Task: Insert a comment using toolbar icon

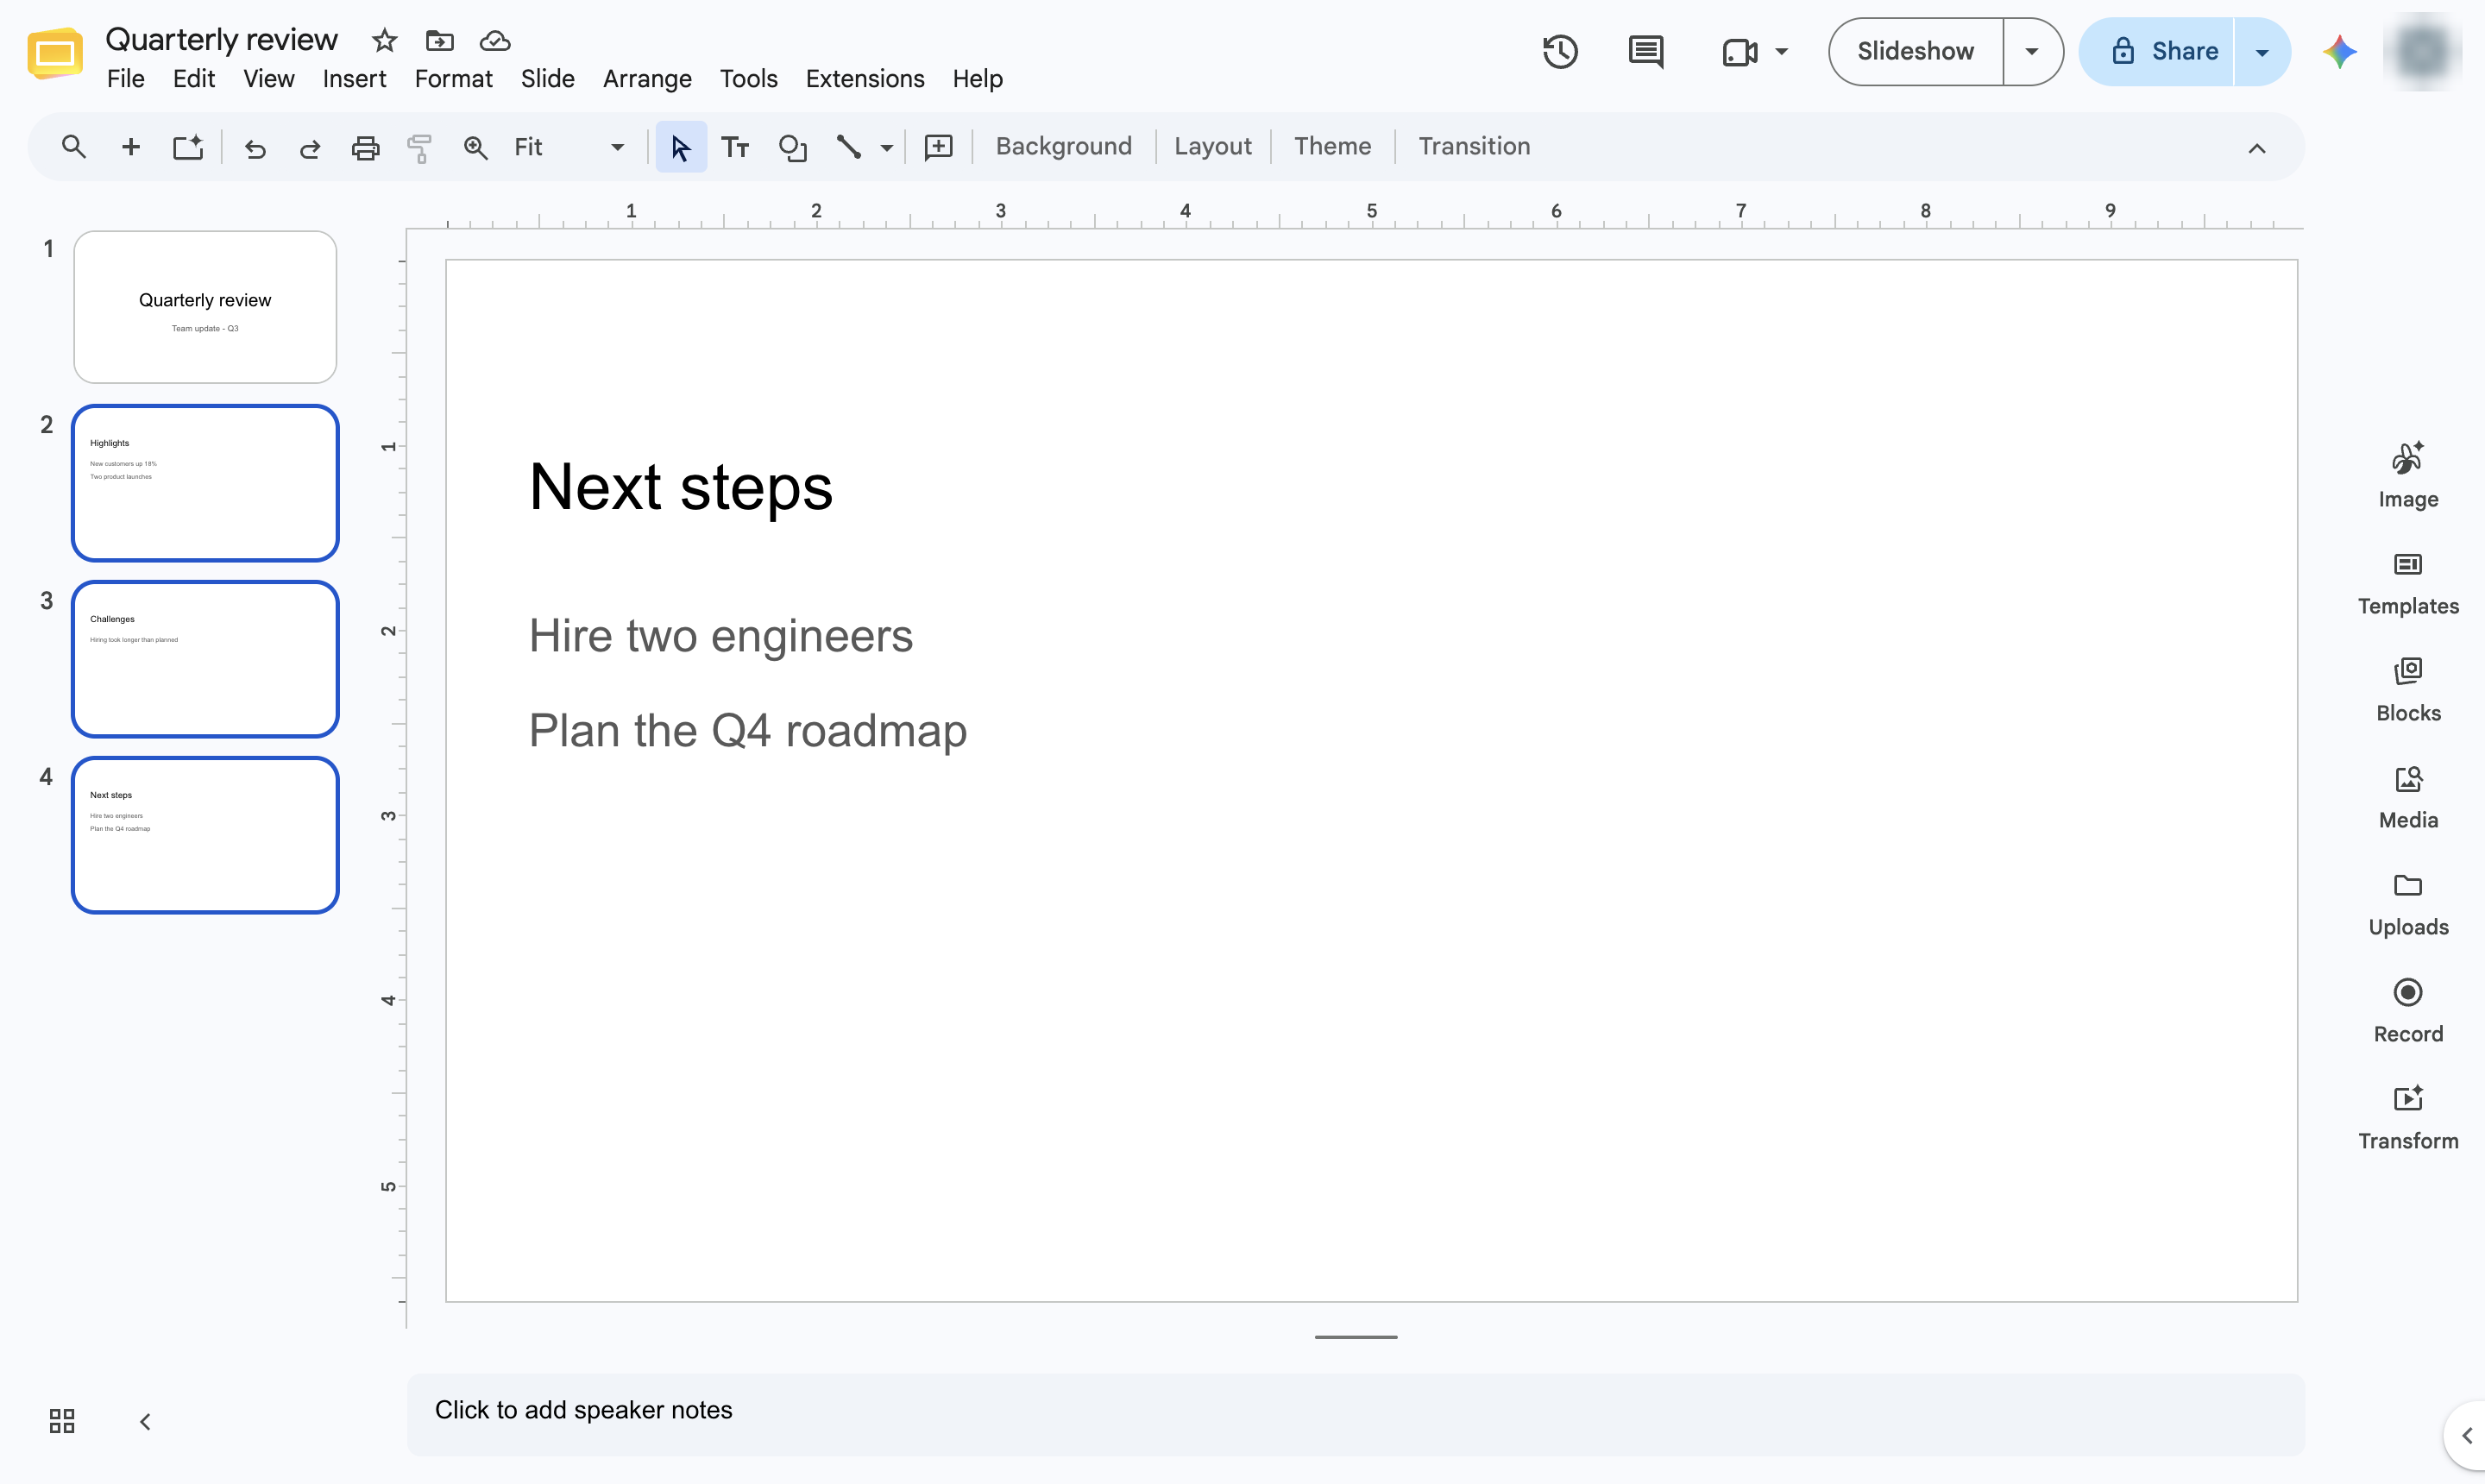Action: click(938, 148)
